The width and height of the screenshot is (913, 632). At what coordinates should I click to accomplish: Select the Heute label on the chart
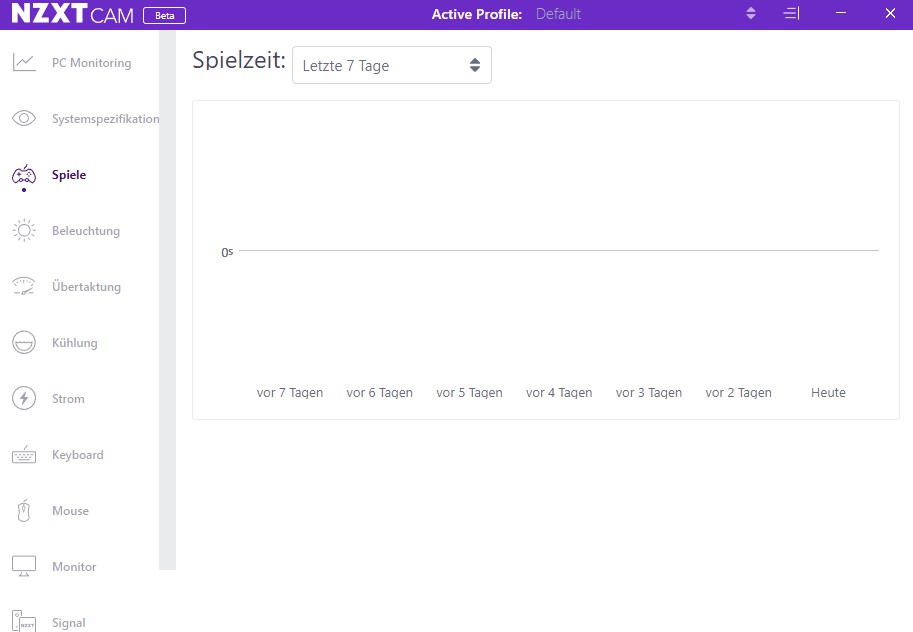click(x=828, y=392)
